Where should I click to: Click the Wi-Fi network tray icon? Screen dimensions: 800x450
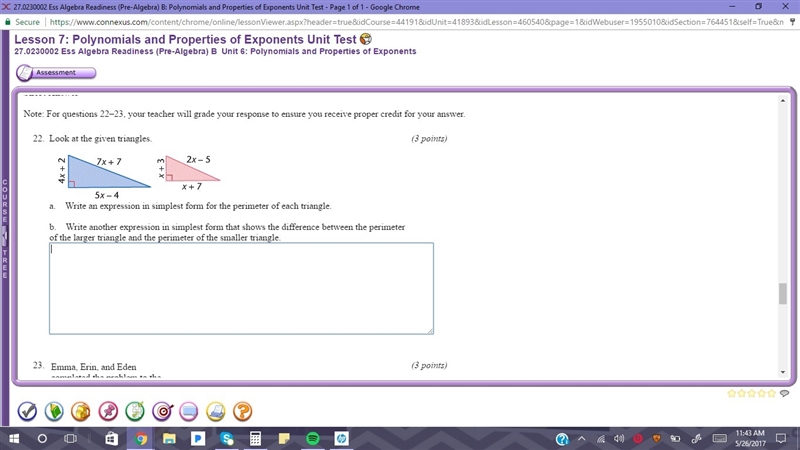coord(601,439)
